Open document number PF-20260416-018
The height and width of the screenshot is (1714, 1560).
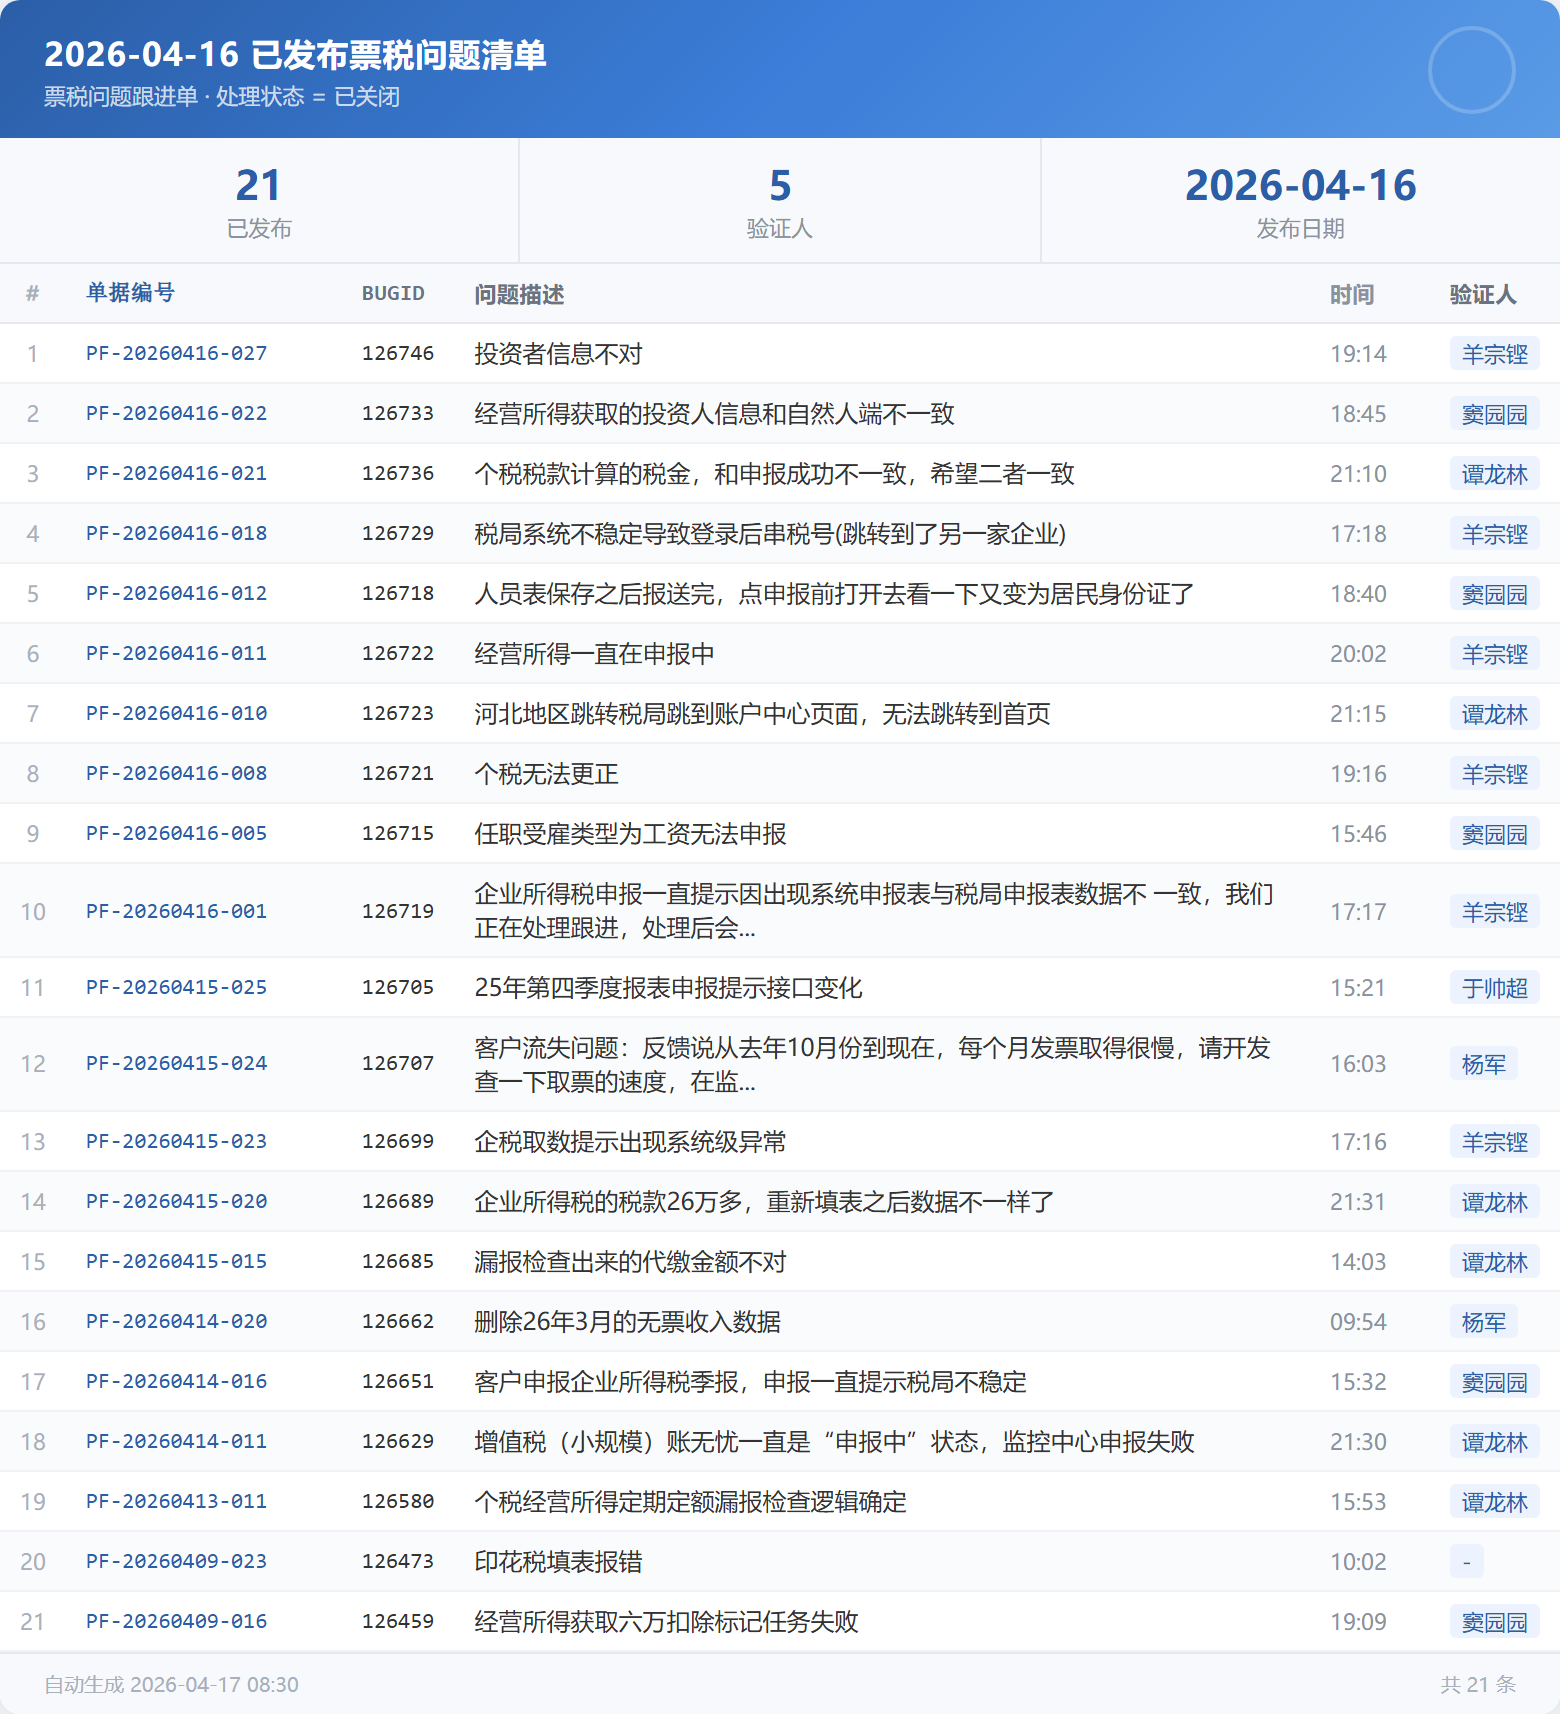(176, 533)
